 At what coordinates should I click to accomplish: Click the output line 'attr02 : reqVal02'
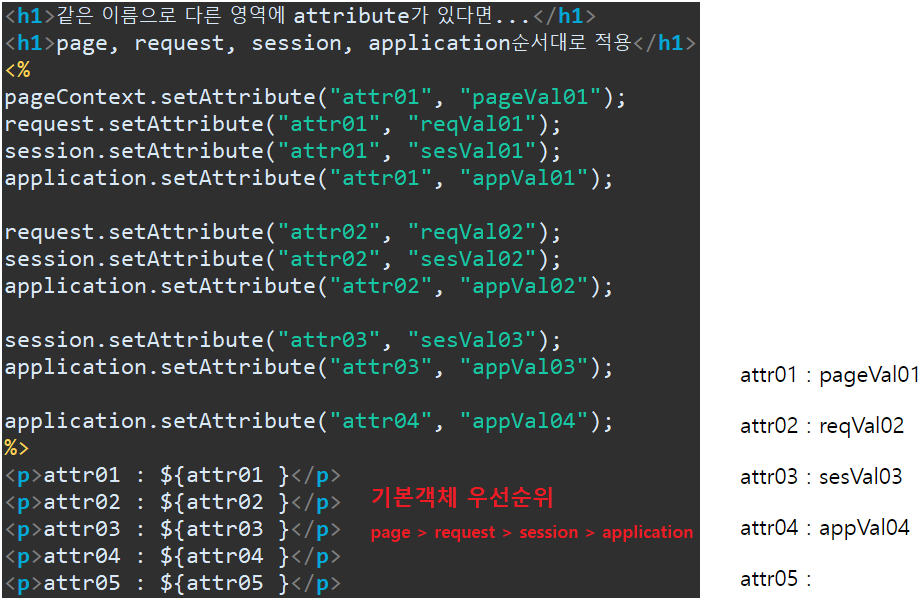[822, 426]
